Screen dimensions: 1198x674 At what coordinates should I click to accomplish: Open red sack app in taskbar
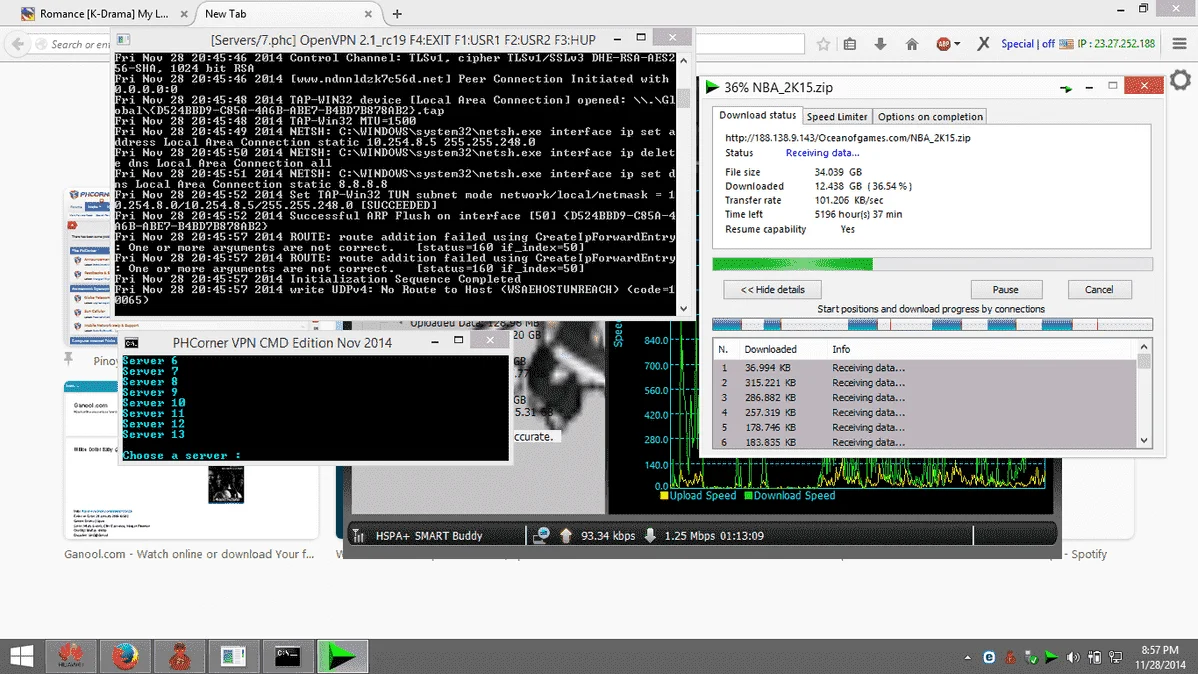point(179,656)
